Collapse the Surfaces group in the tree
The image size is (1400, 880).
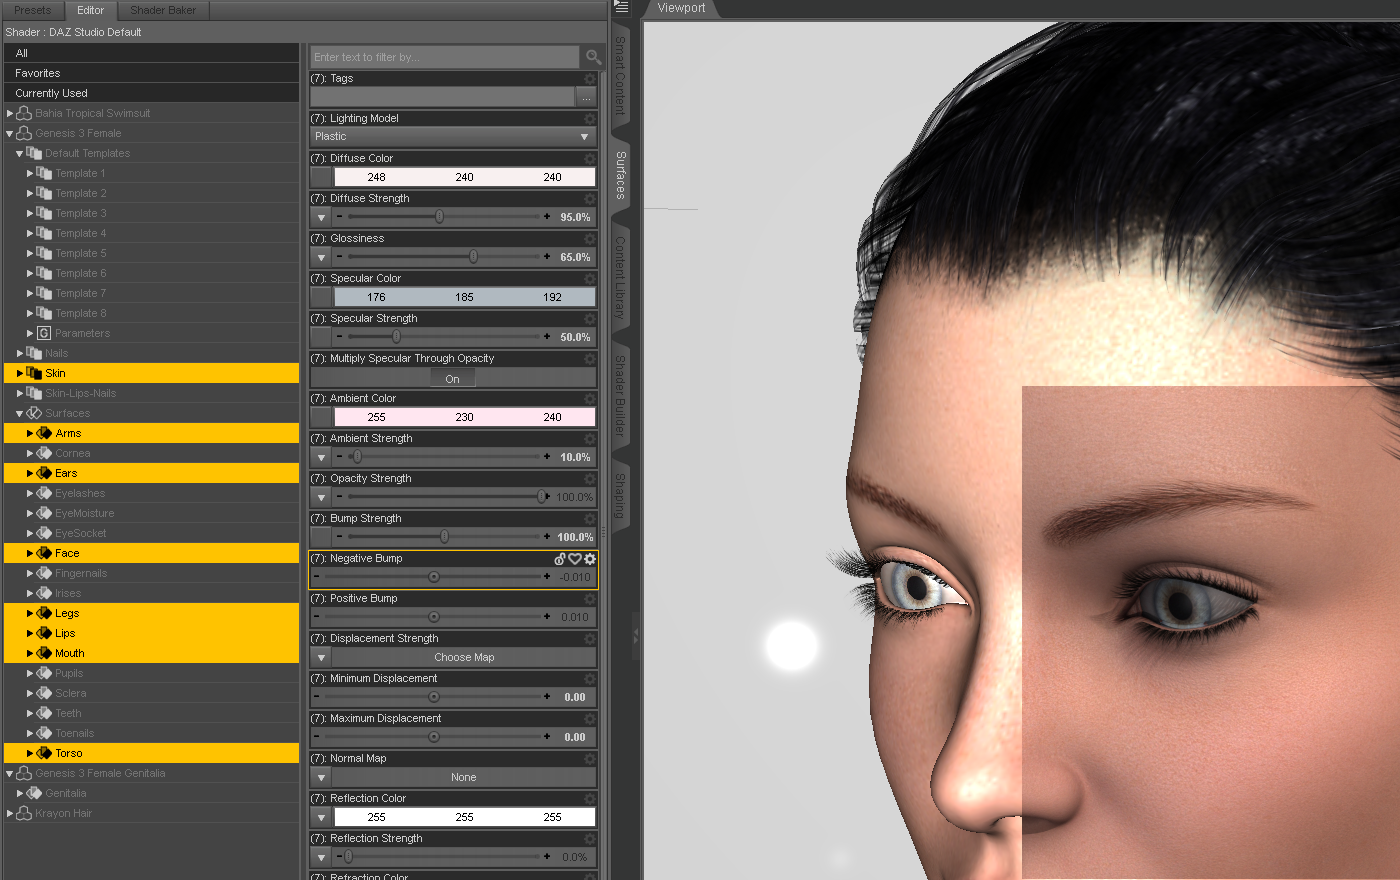point(20,413)
